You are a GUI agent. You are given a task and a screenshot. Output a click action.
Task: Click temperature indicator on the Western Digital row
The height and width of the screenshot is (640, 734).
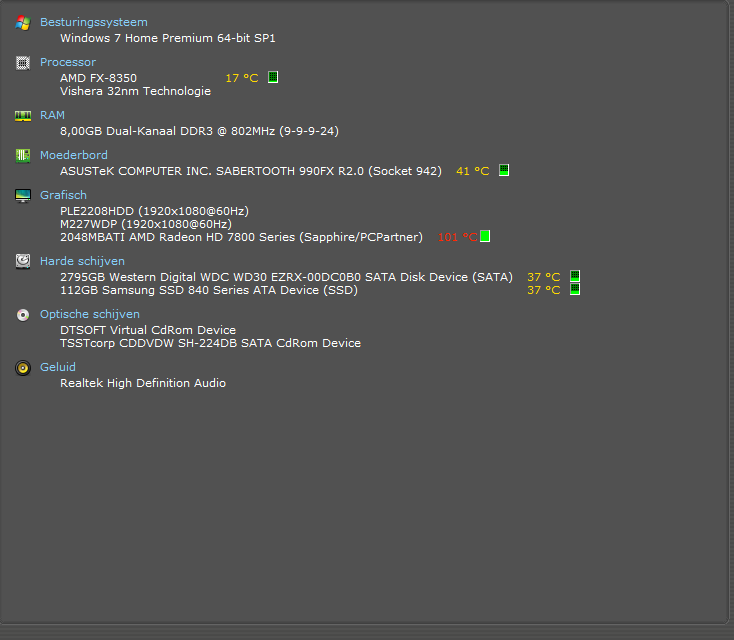tap(575, 276)
